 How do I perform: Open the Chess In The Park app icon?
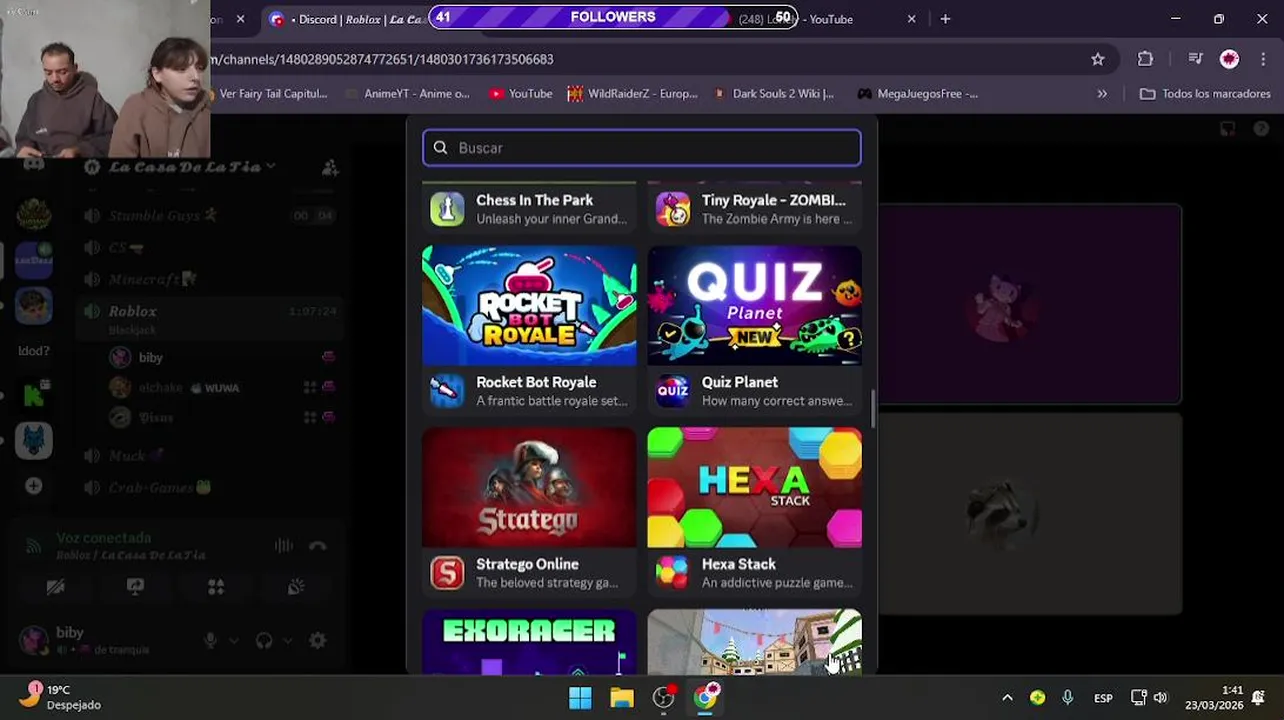447,208
